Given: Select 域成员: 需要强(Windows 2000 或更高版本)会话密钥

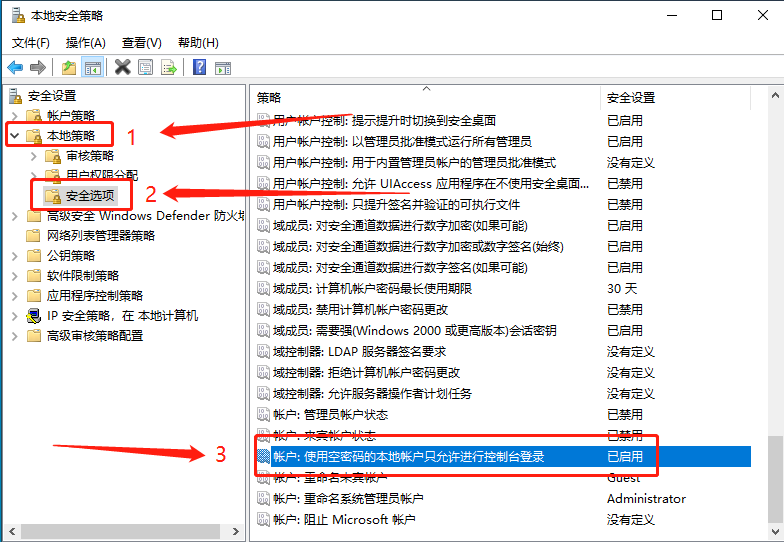Looking at the screenshot, I should (x=414, y=330).
